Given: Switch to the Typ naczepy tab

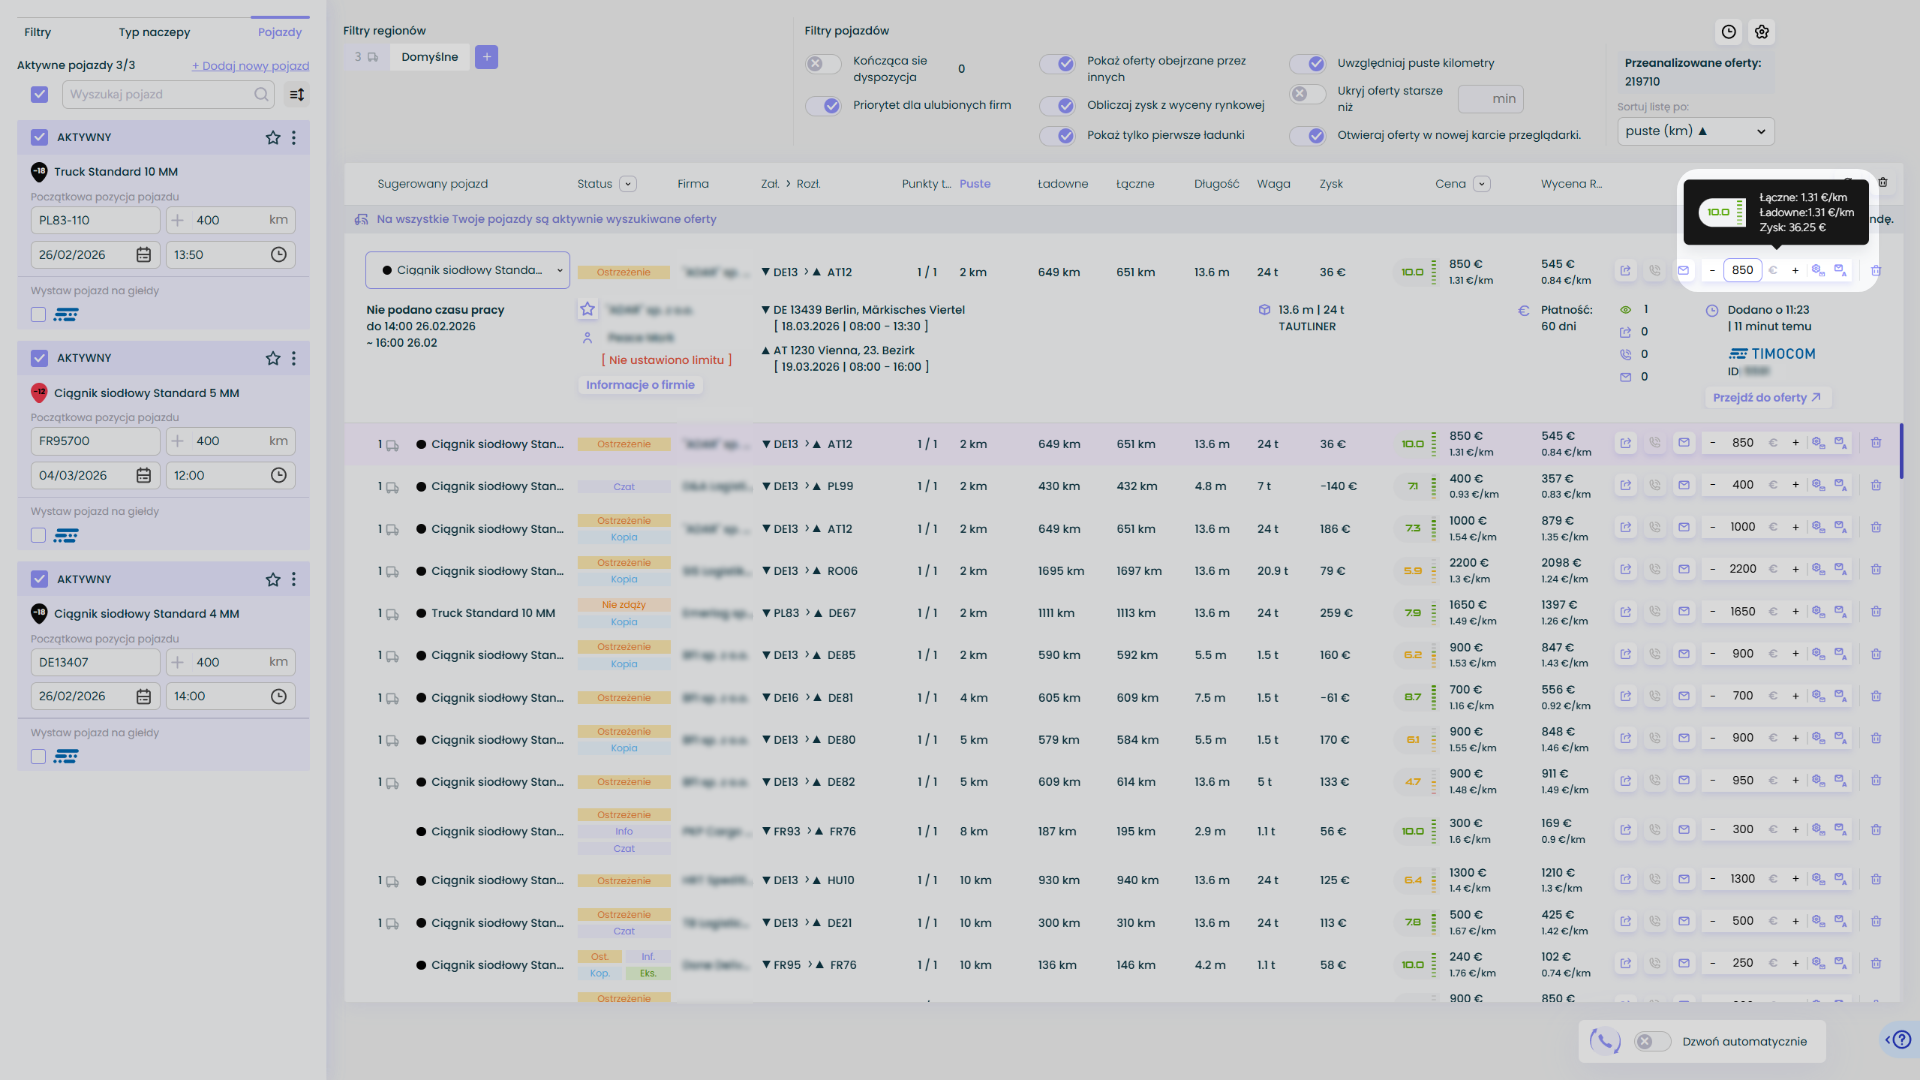Looking at the screenshot, I should click(154, 32).
